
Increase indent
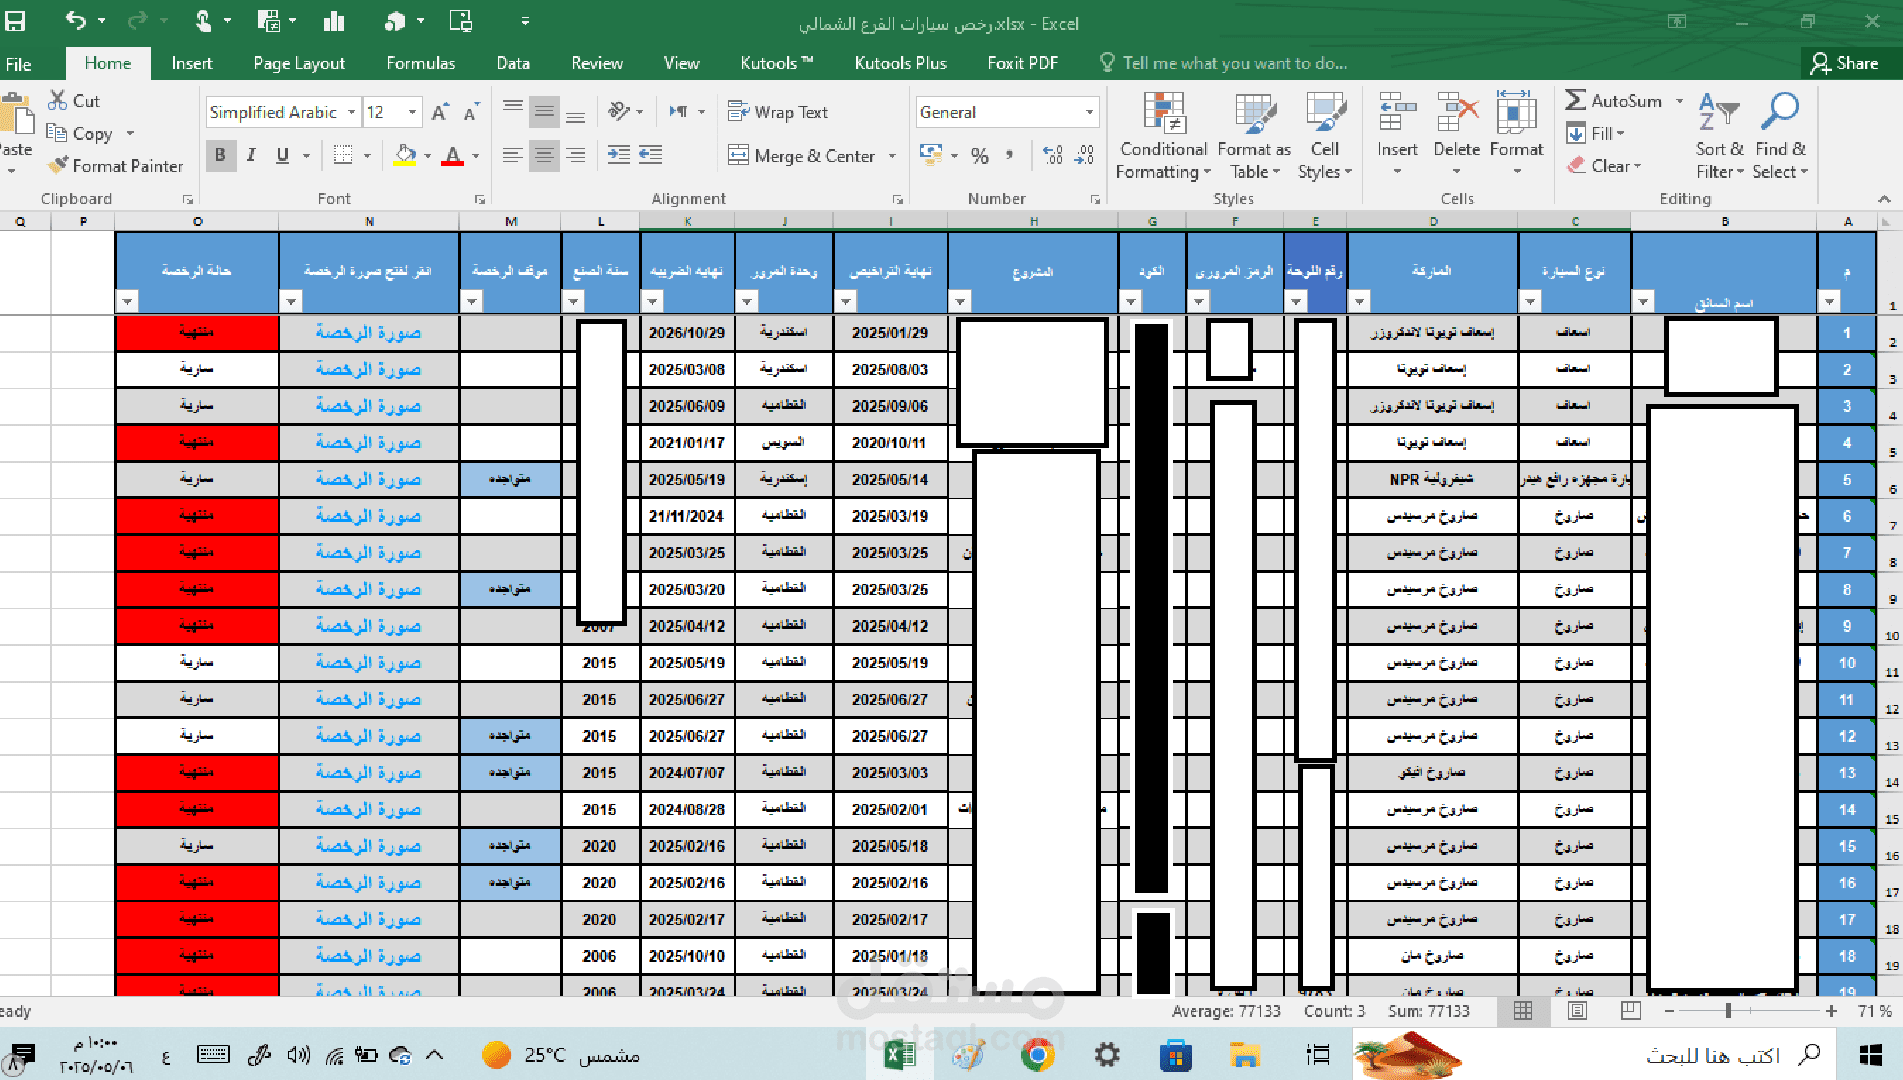(651, 155)
